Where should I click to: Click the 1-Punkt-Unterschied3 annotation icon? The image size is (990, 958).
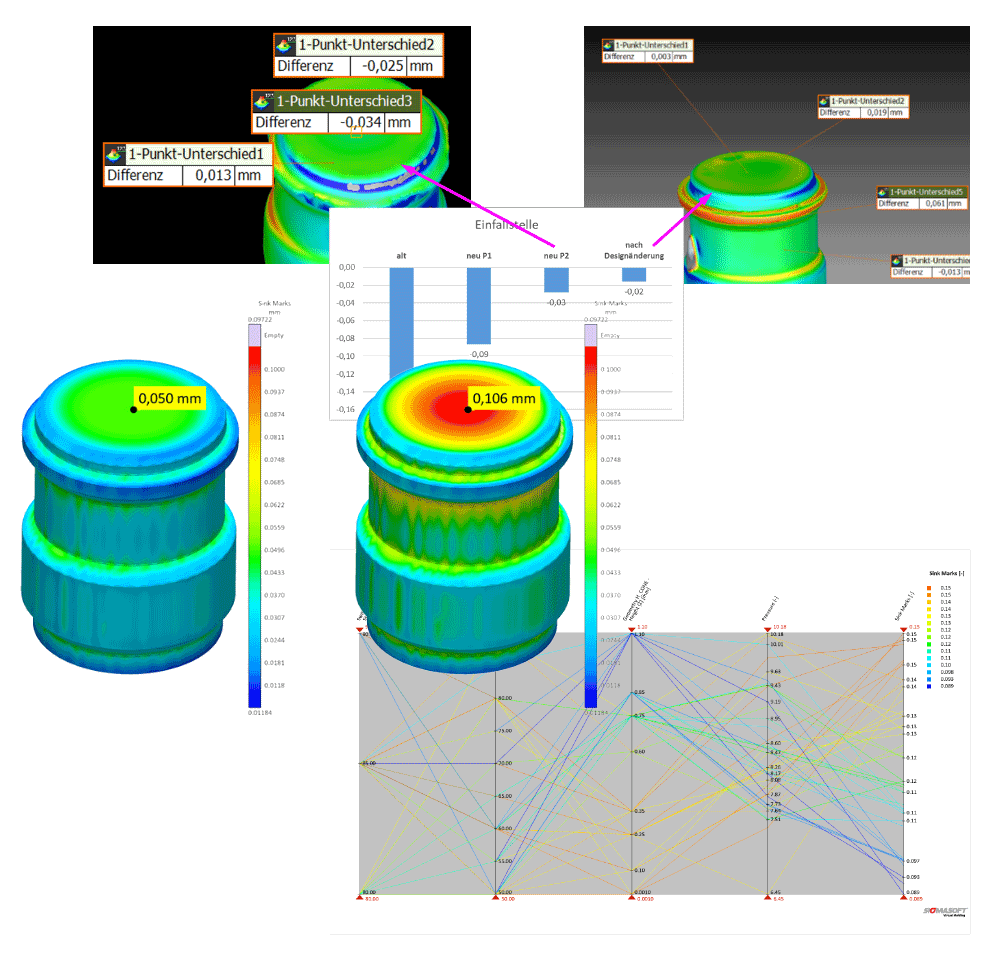pos(264,101)
